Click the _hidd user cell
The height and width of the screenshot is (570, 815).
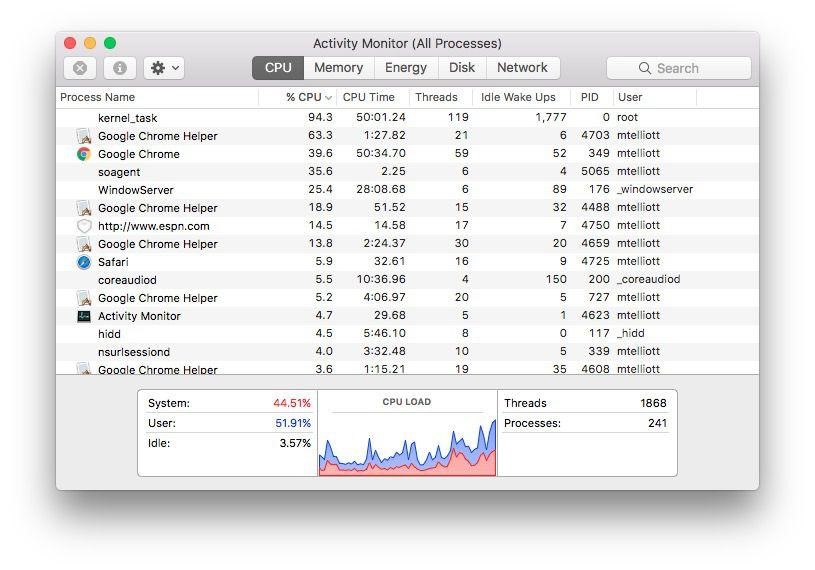coord(631,333)
